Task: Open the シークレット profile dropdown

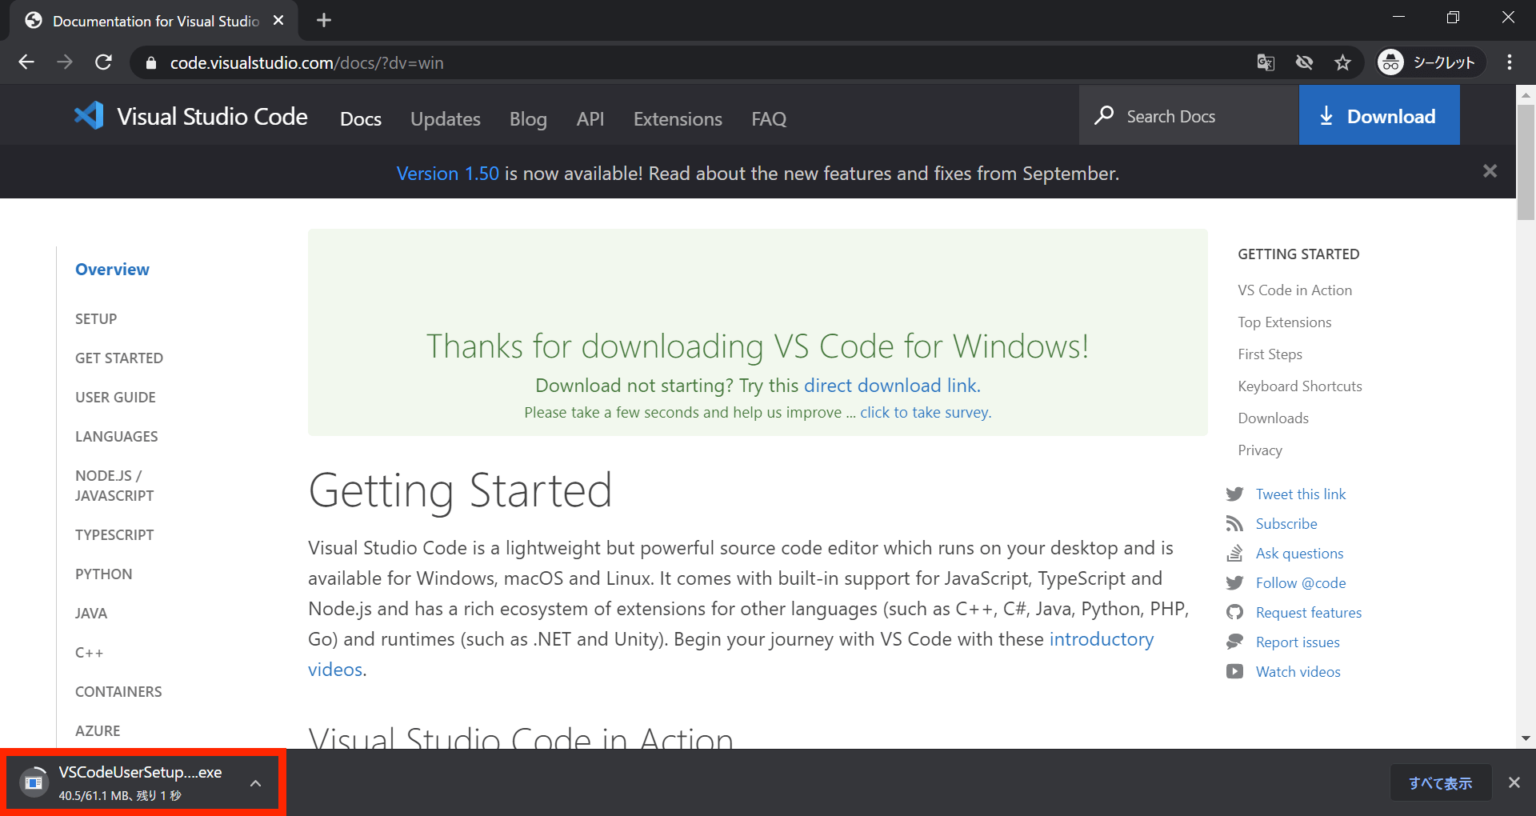Action: click(x=1428, y=62)
